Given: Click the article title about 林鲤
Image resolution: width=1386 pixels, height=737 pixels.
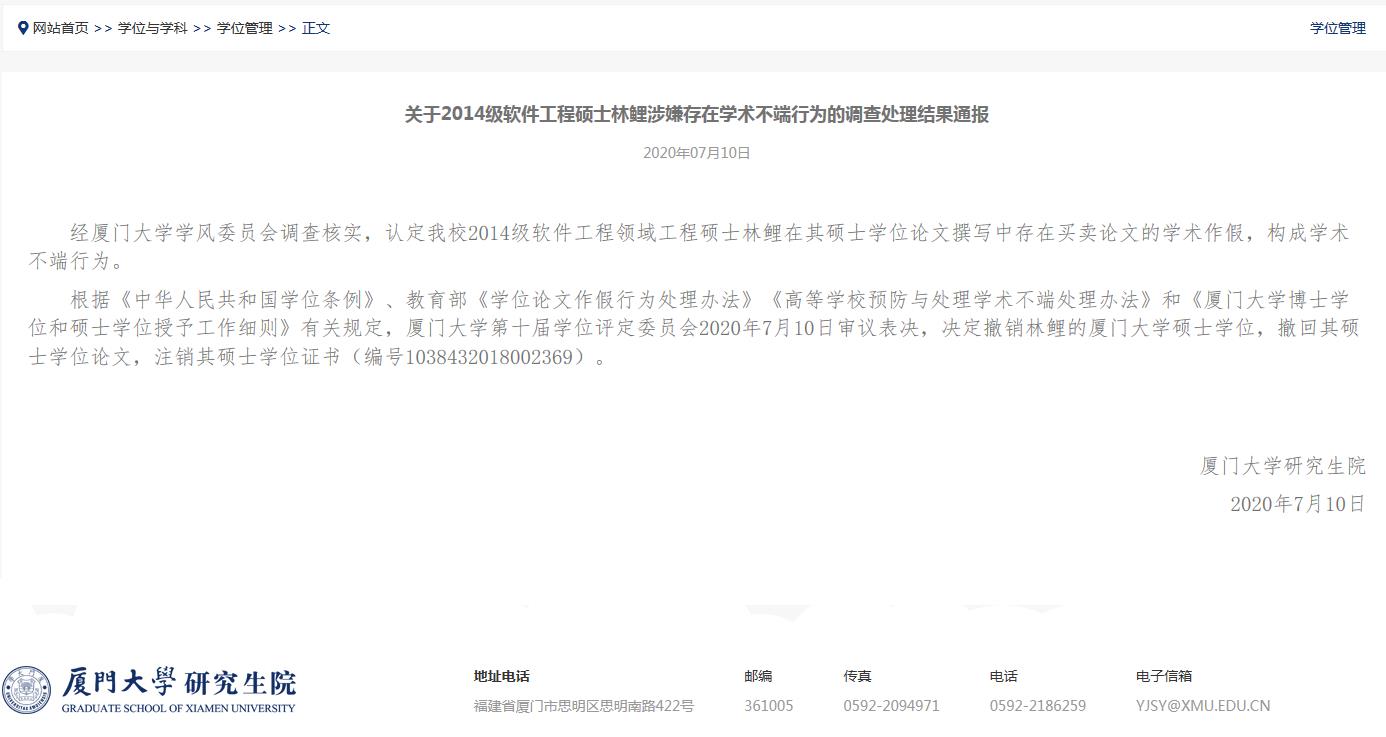Looking at the screenshot, I should [x=696, y=114].
